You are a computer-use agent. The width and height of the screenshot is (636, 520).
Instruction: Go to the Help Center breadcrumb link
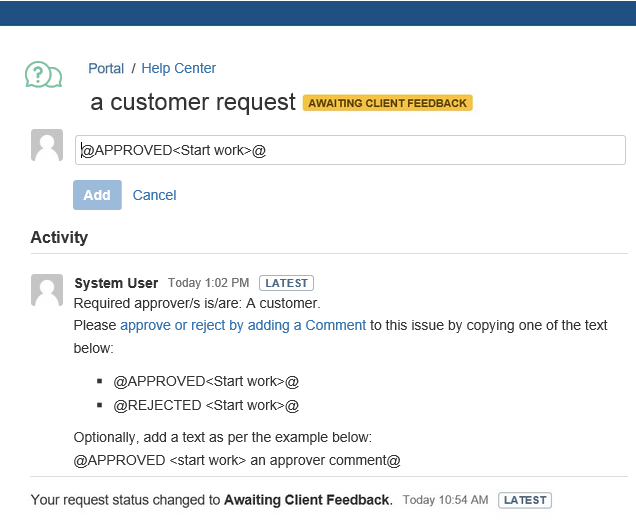[x=178, y=69]
